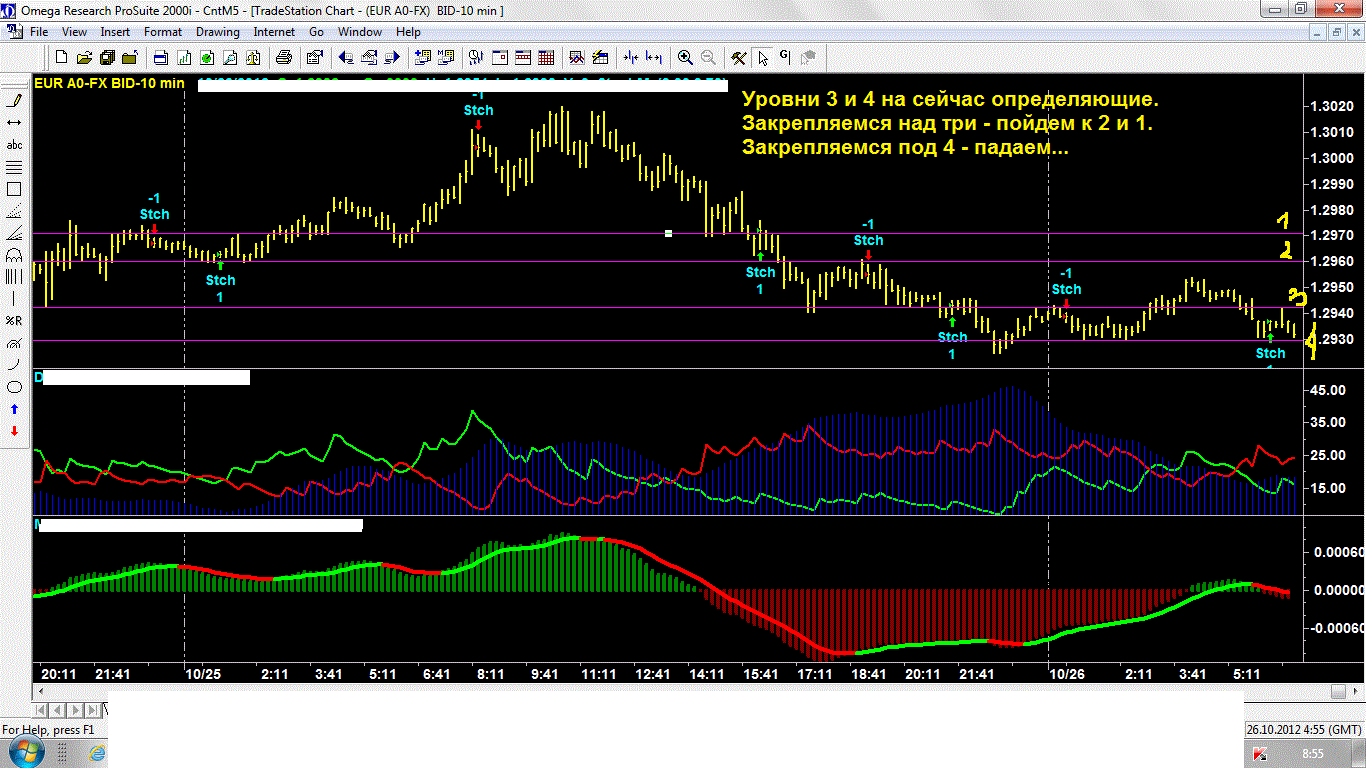The width and height of the screenshot is (1366, 768).
Task: Open the Help menu
Action: click(x=408, y=32)
